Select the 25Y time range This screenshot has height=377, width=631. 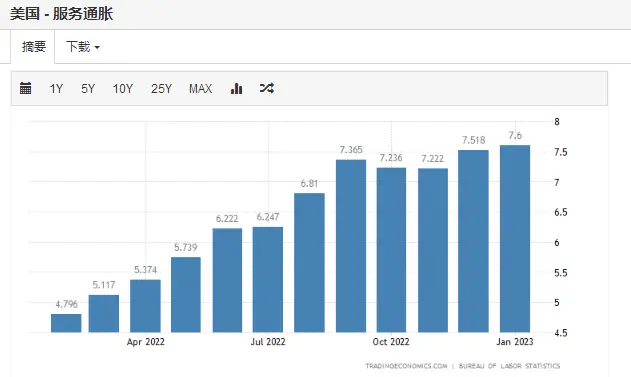[161, 89]
